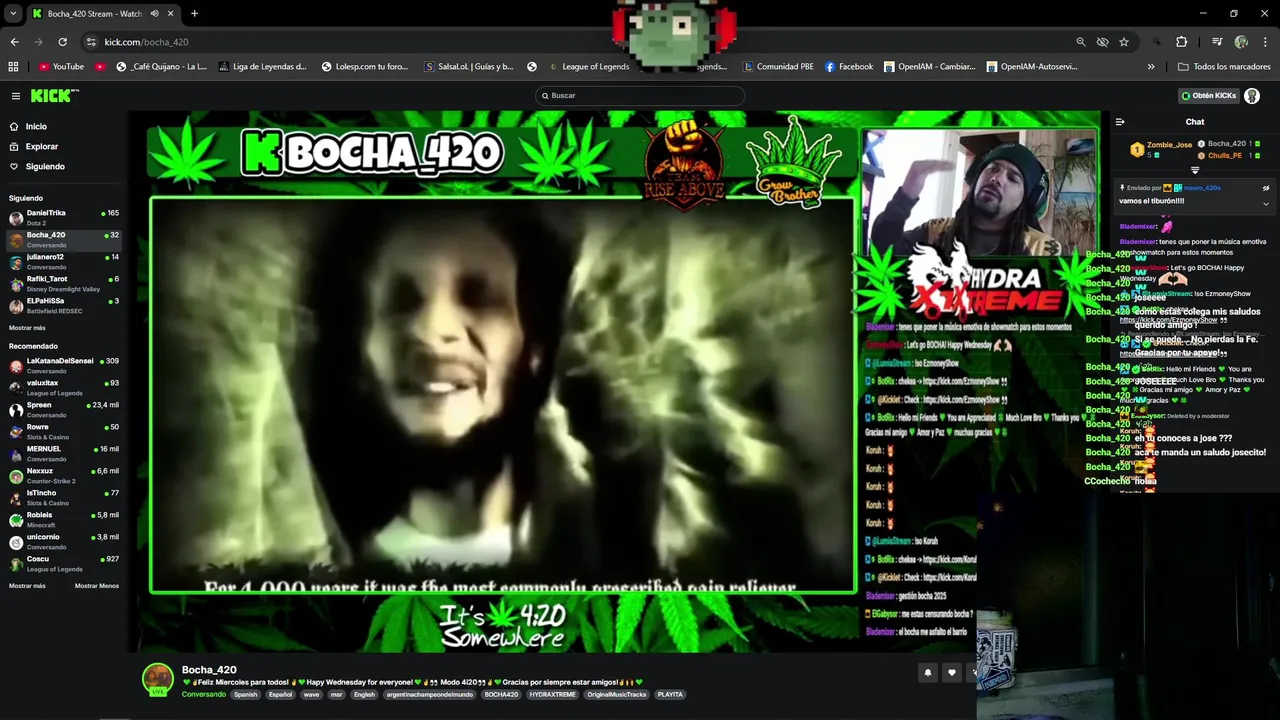
Task: Show more bookmarks chevron
Action: point(1151,67)
